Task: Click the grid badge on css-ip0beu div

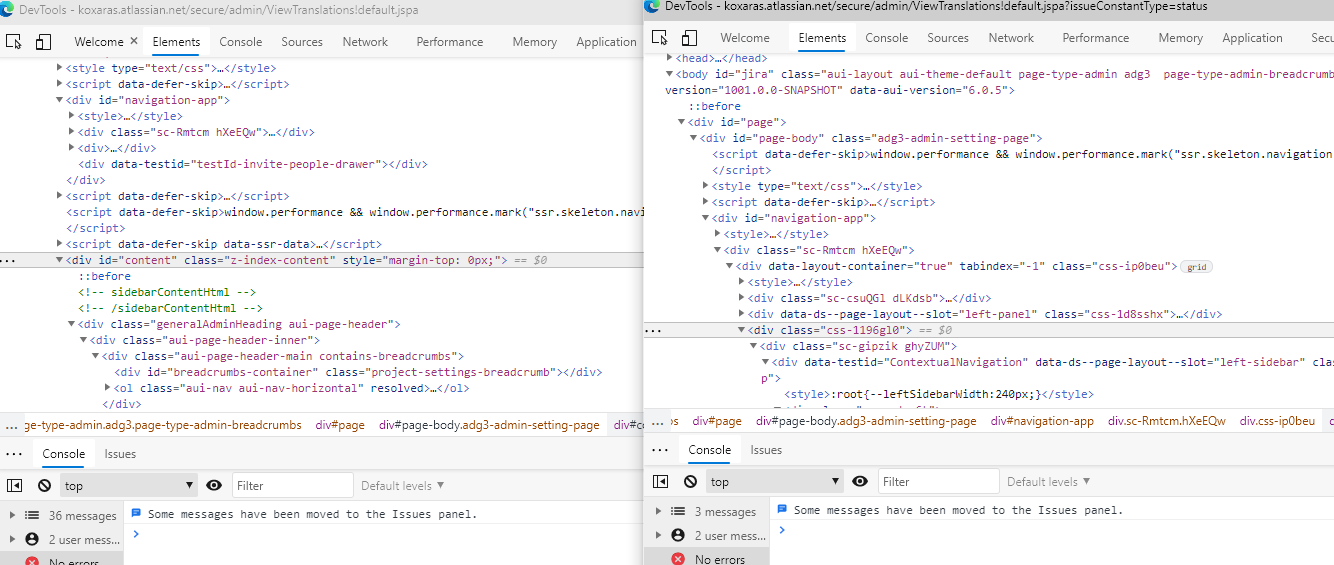Action: 1195,266
